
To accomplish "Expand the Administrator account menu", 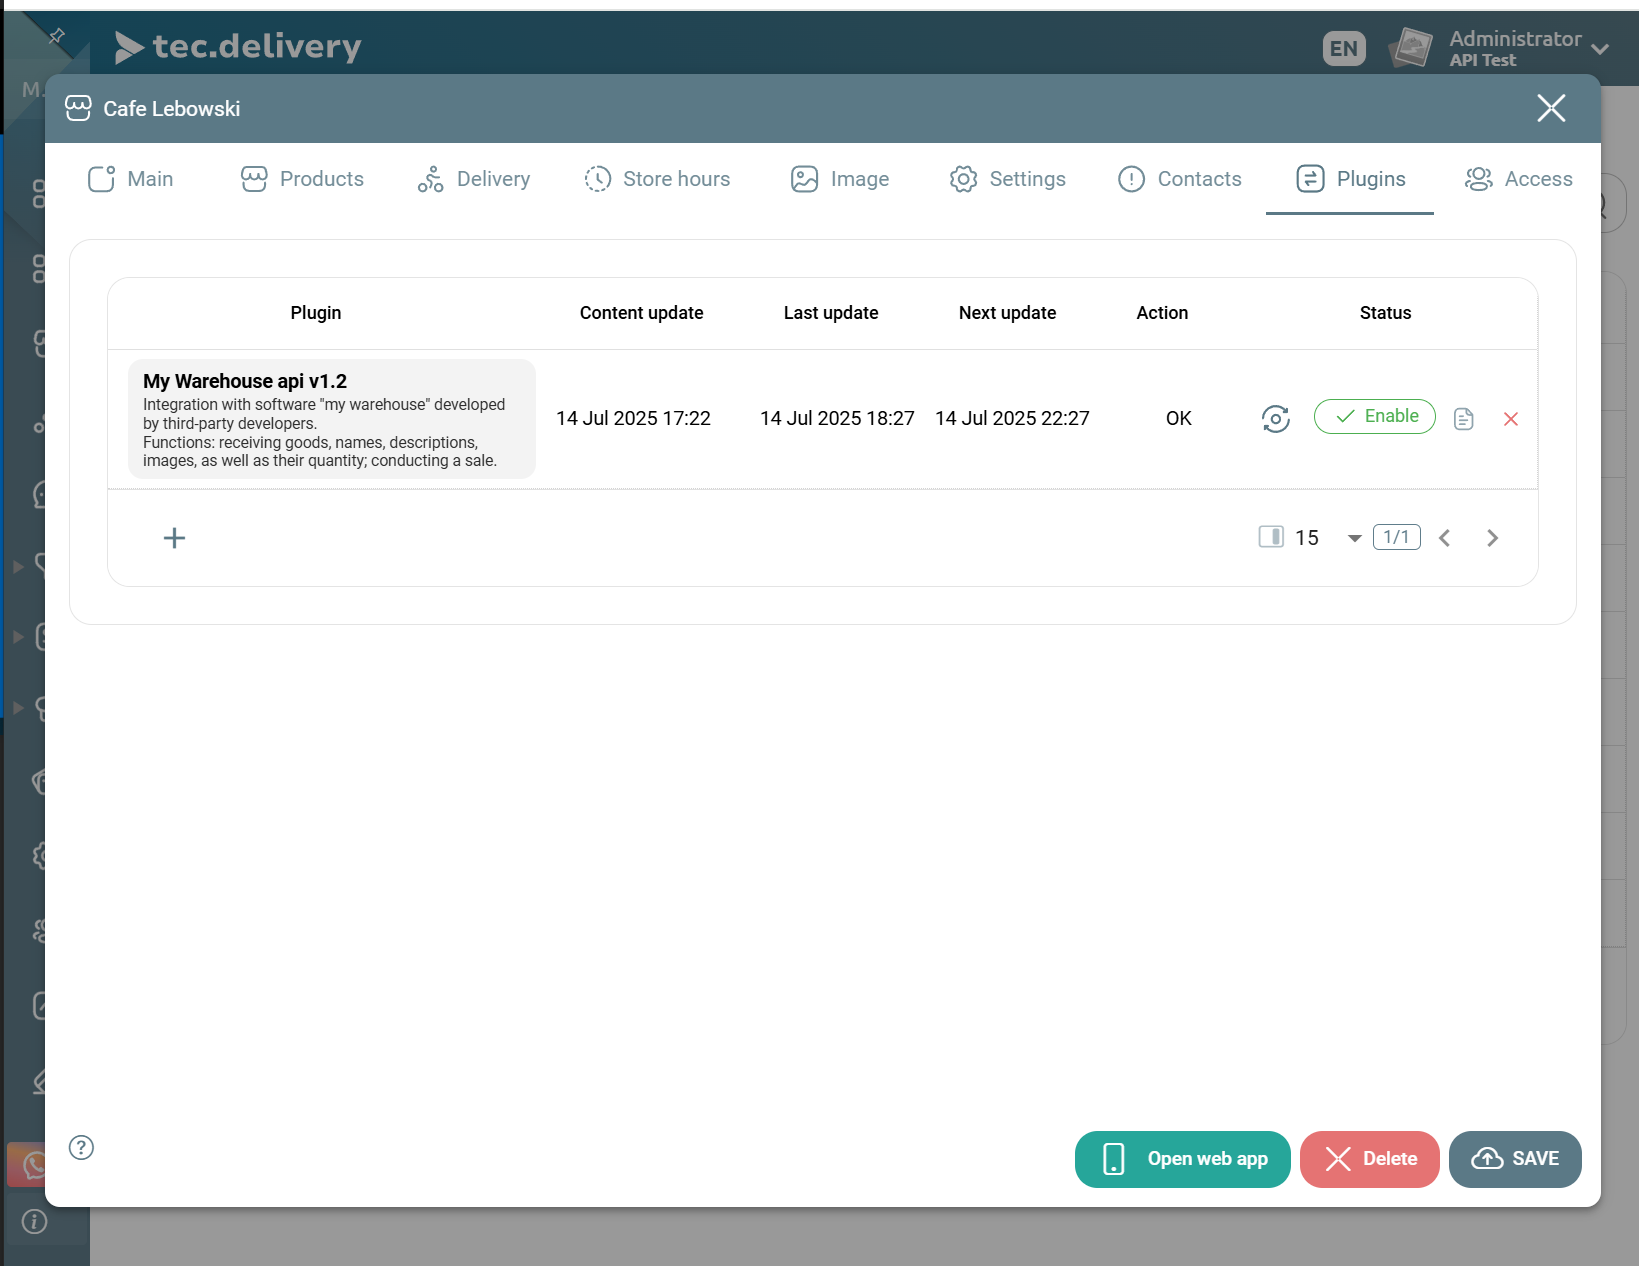I will (x=1599, y=48).
